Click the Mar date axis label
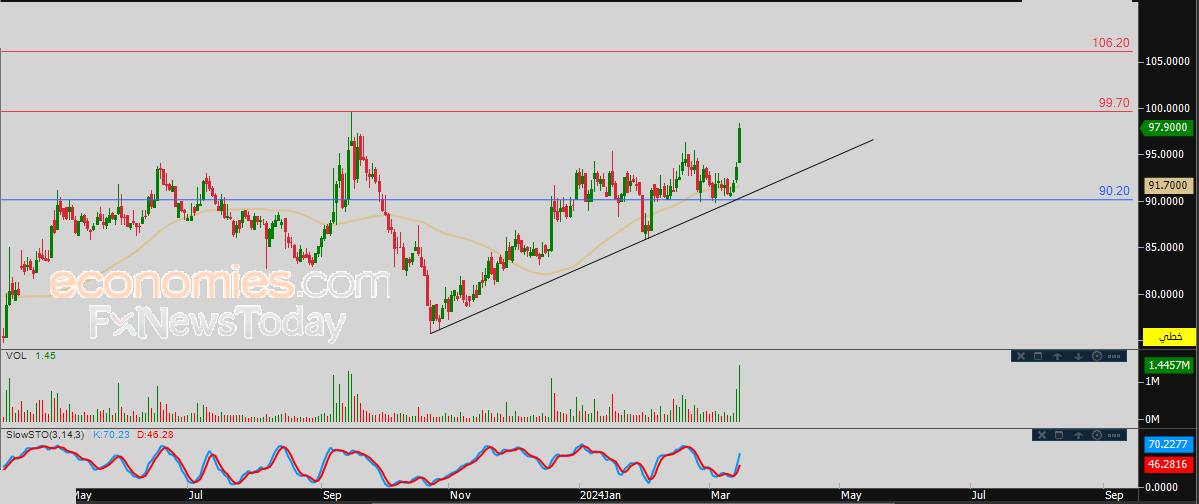Viewport: 1199px width, 504px height. pyautogui.click(x=719, y=496)
